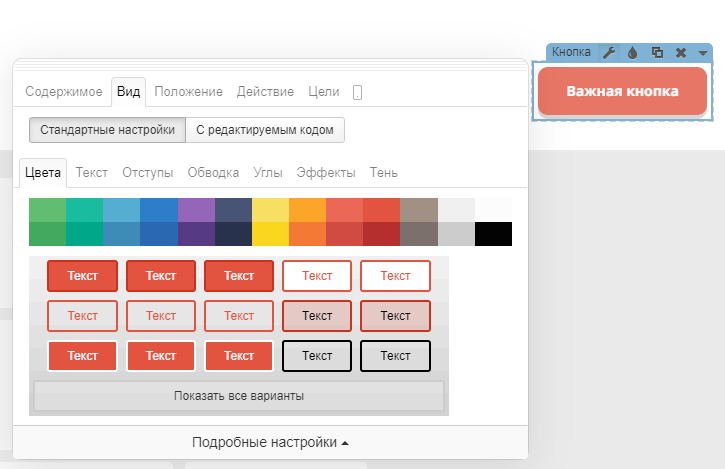Go to the Действие tab

(265, 92)
